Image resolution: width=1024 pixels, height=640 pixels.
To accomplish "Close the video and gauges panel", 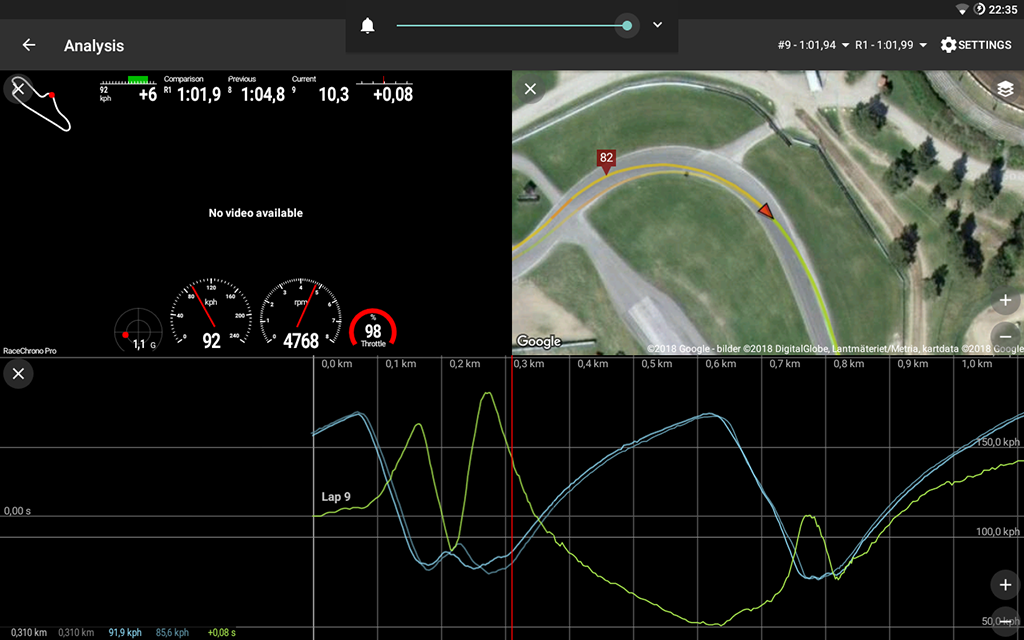I will (x=18, y=88).
